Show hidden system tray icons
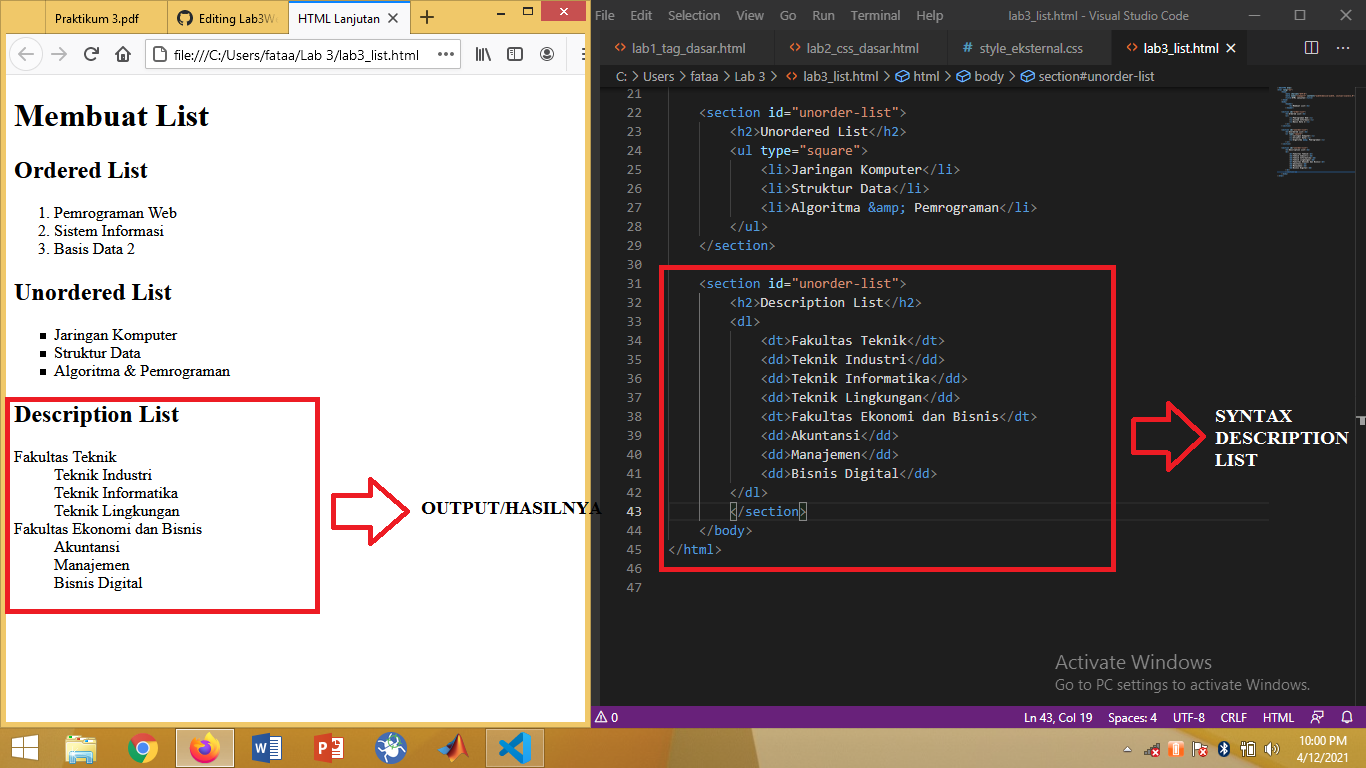 1127,748
